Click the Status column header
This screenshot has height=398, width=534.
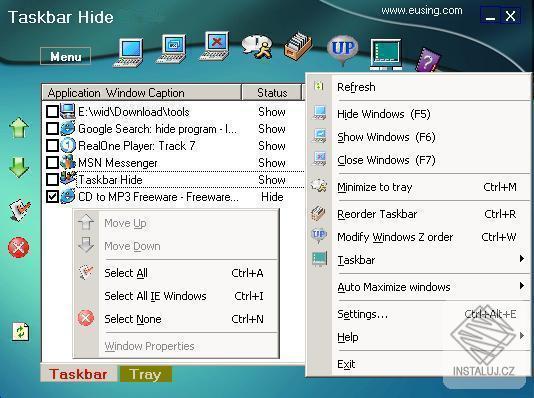pyautogui.click(x=272, y=93)
